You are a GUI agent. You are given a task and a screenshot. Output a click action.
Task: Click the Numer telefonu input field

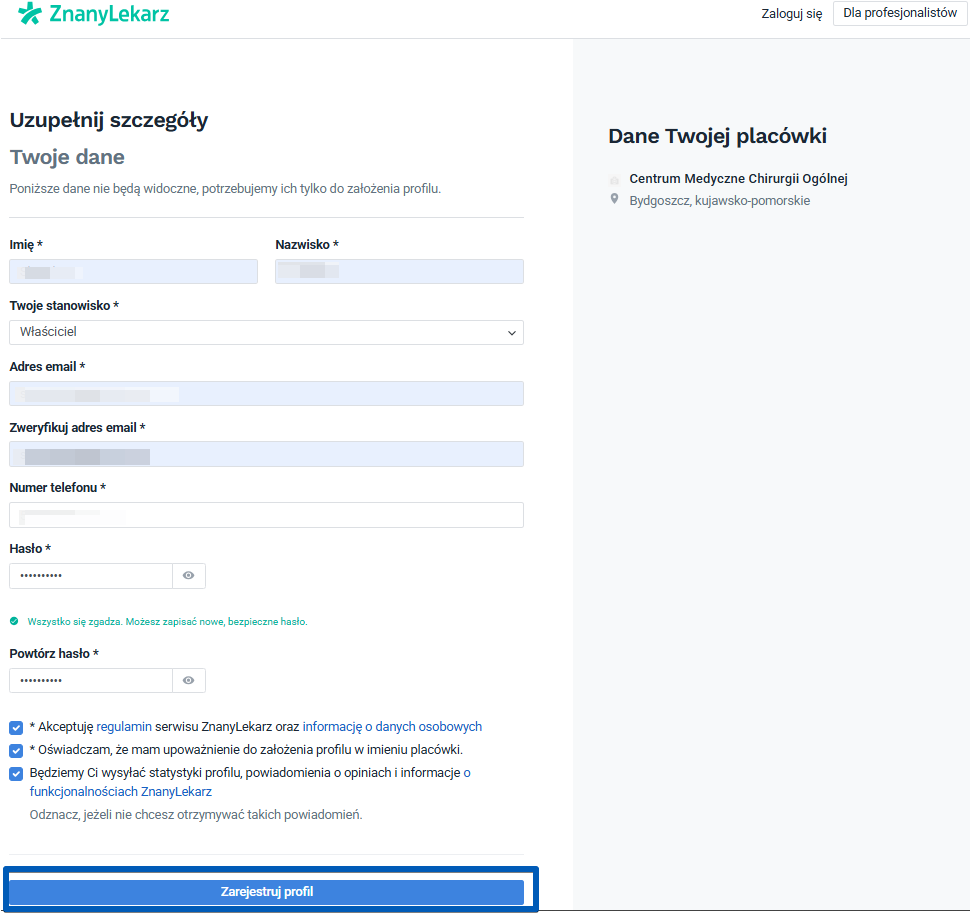coord(266,514)
